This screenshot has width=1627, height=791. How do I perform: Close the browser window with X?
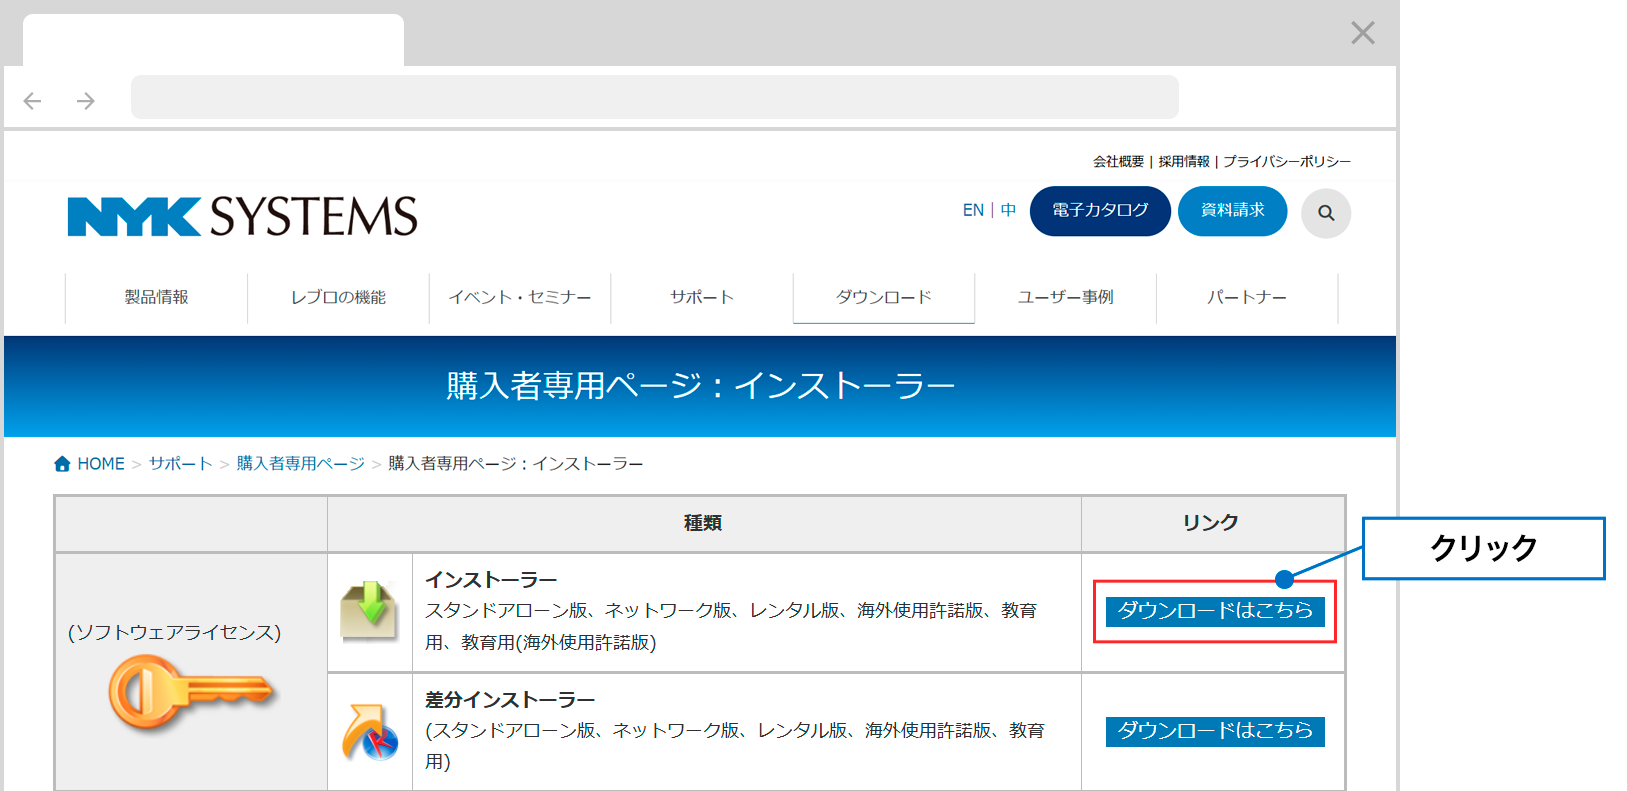[x=1362, y=33]
